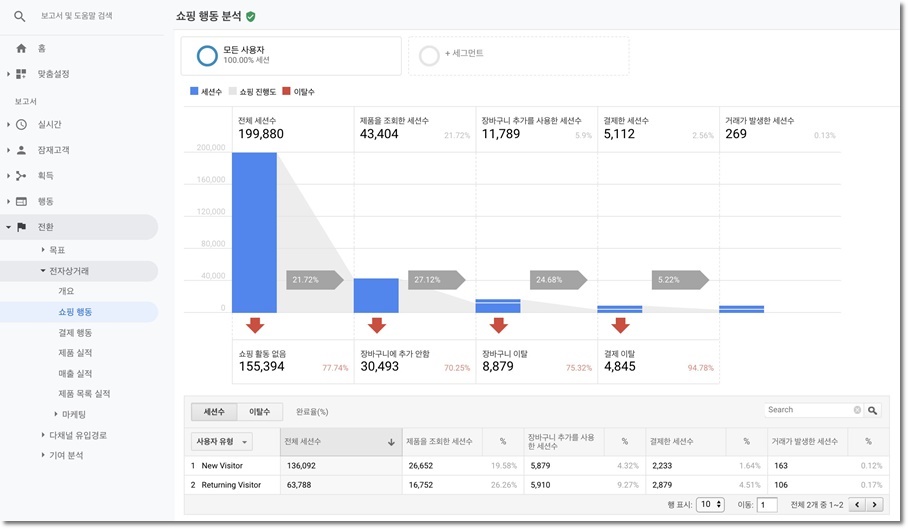Open the 제품 목록 실적 report
This screenshot has height=529, width=908.
pyautogui.click(x=84, y=394)
